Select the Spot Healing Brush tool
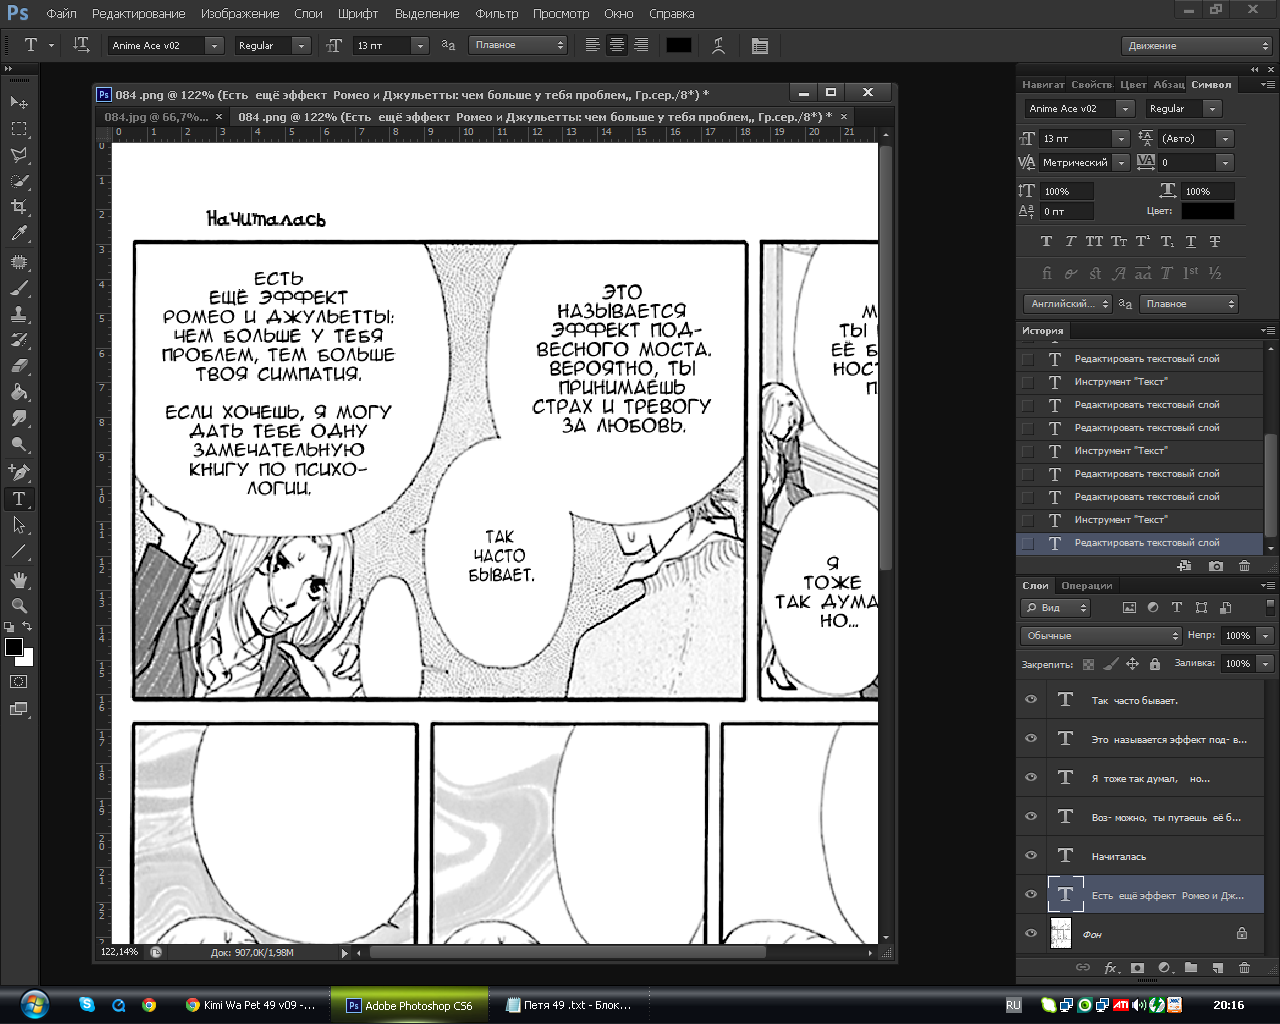 [19, 262]
